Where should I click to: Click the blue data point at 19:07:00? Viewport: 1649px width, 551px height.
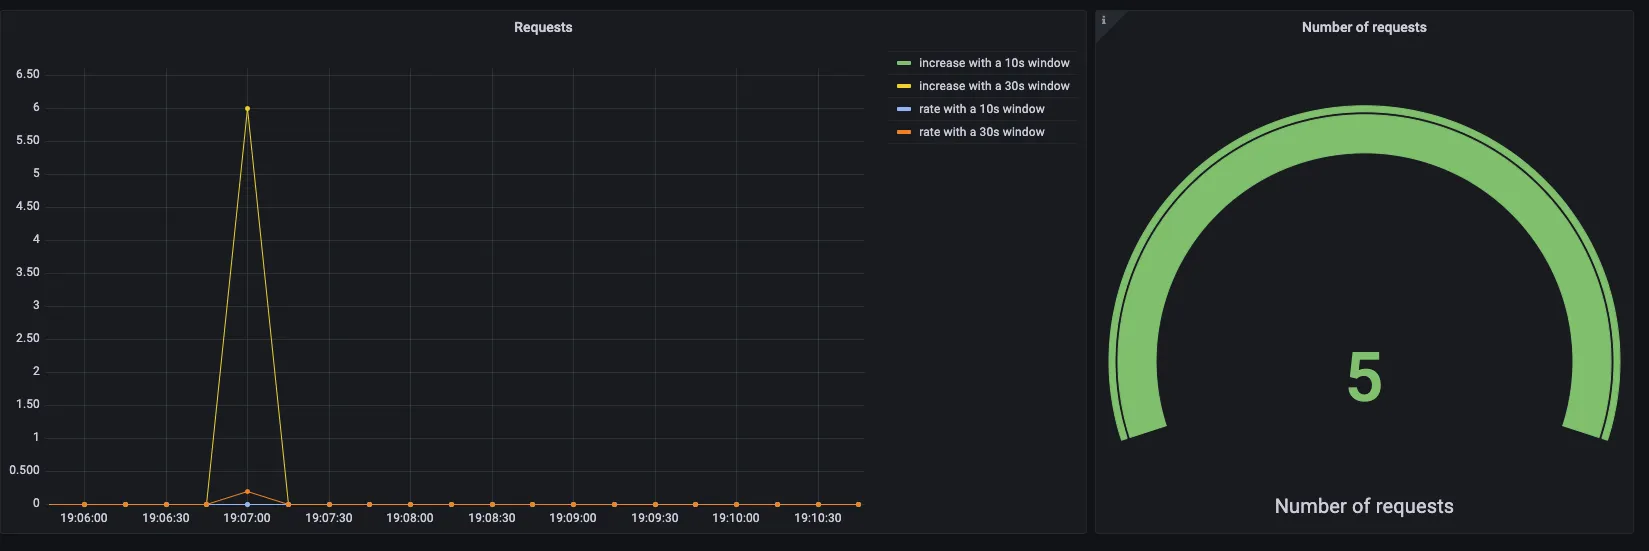pyautogui.click(x=247, y=504)
